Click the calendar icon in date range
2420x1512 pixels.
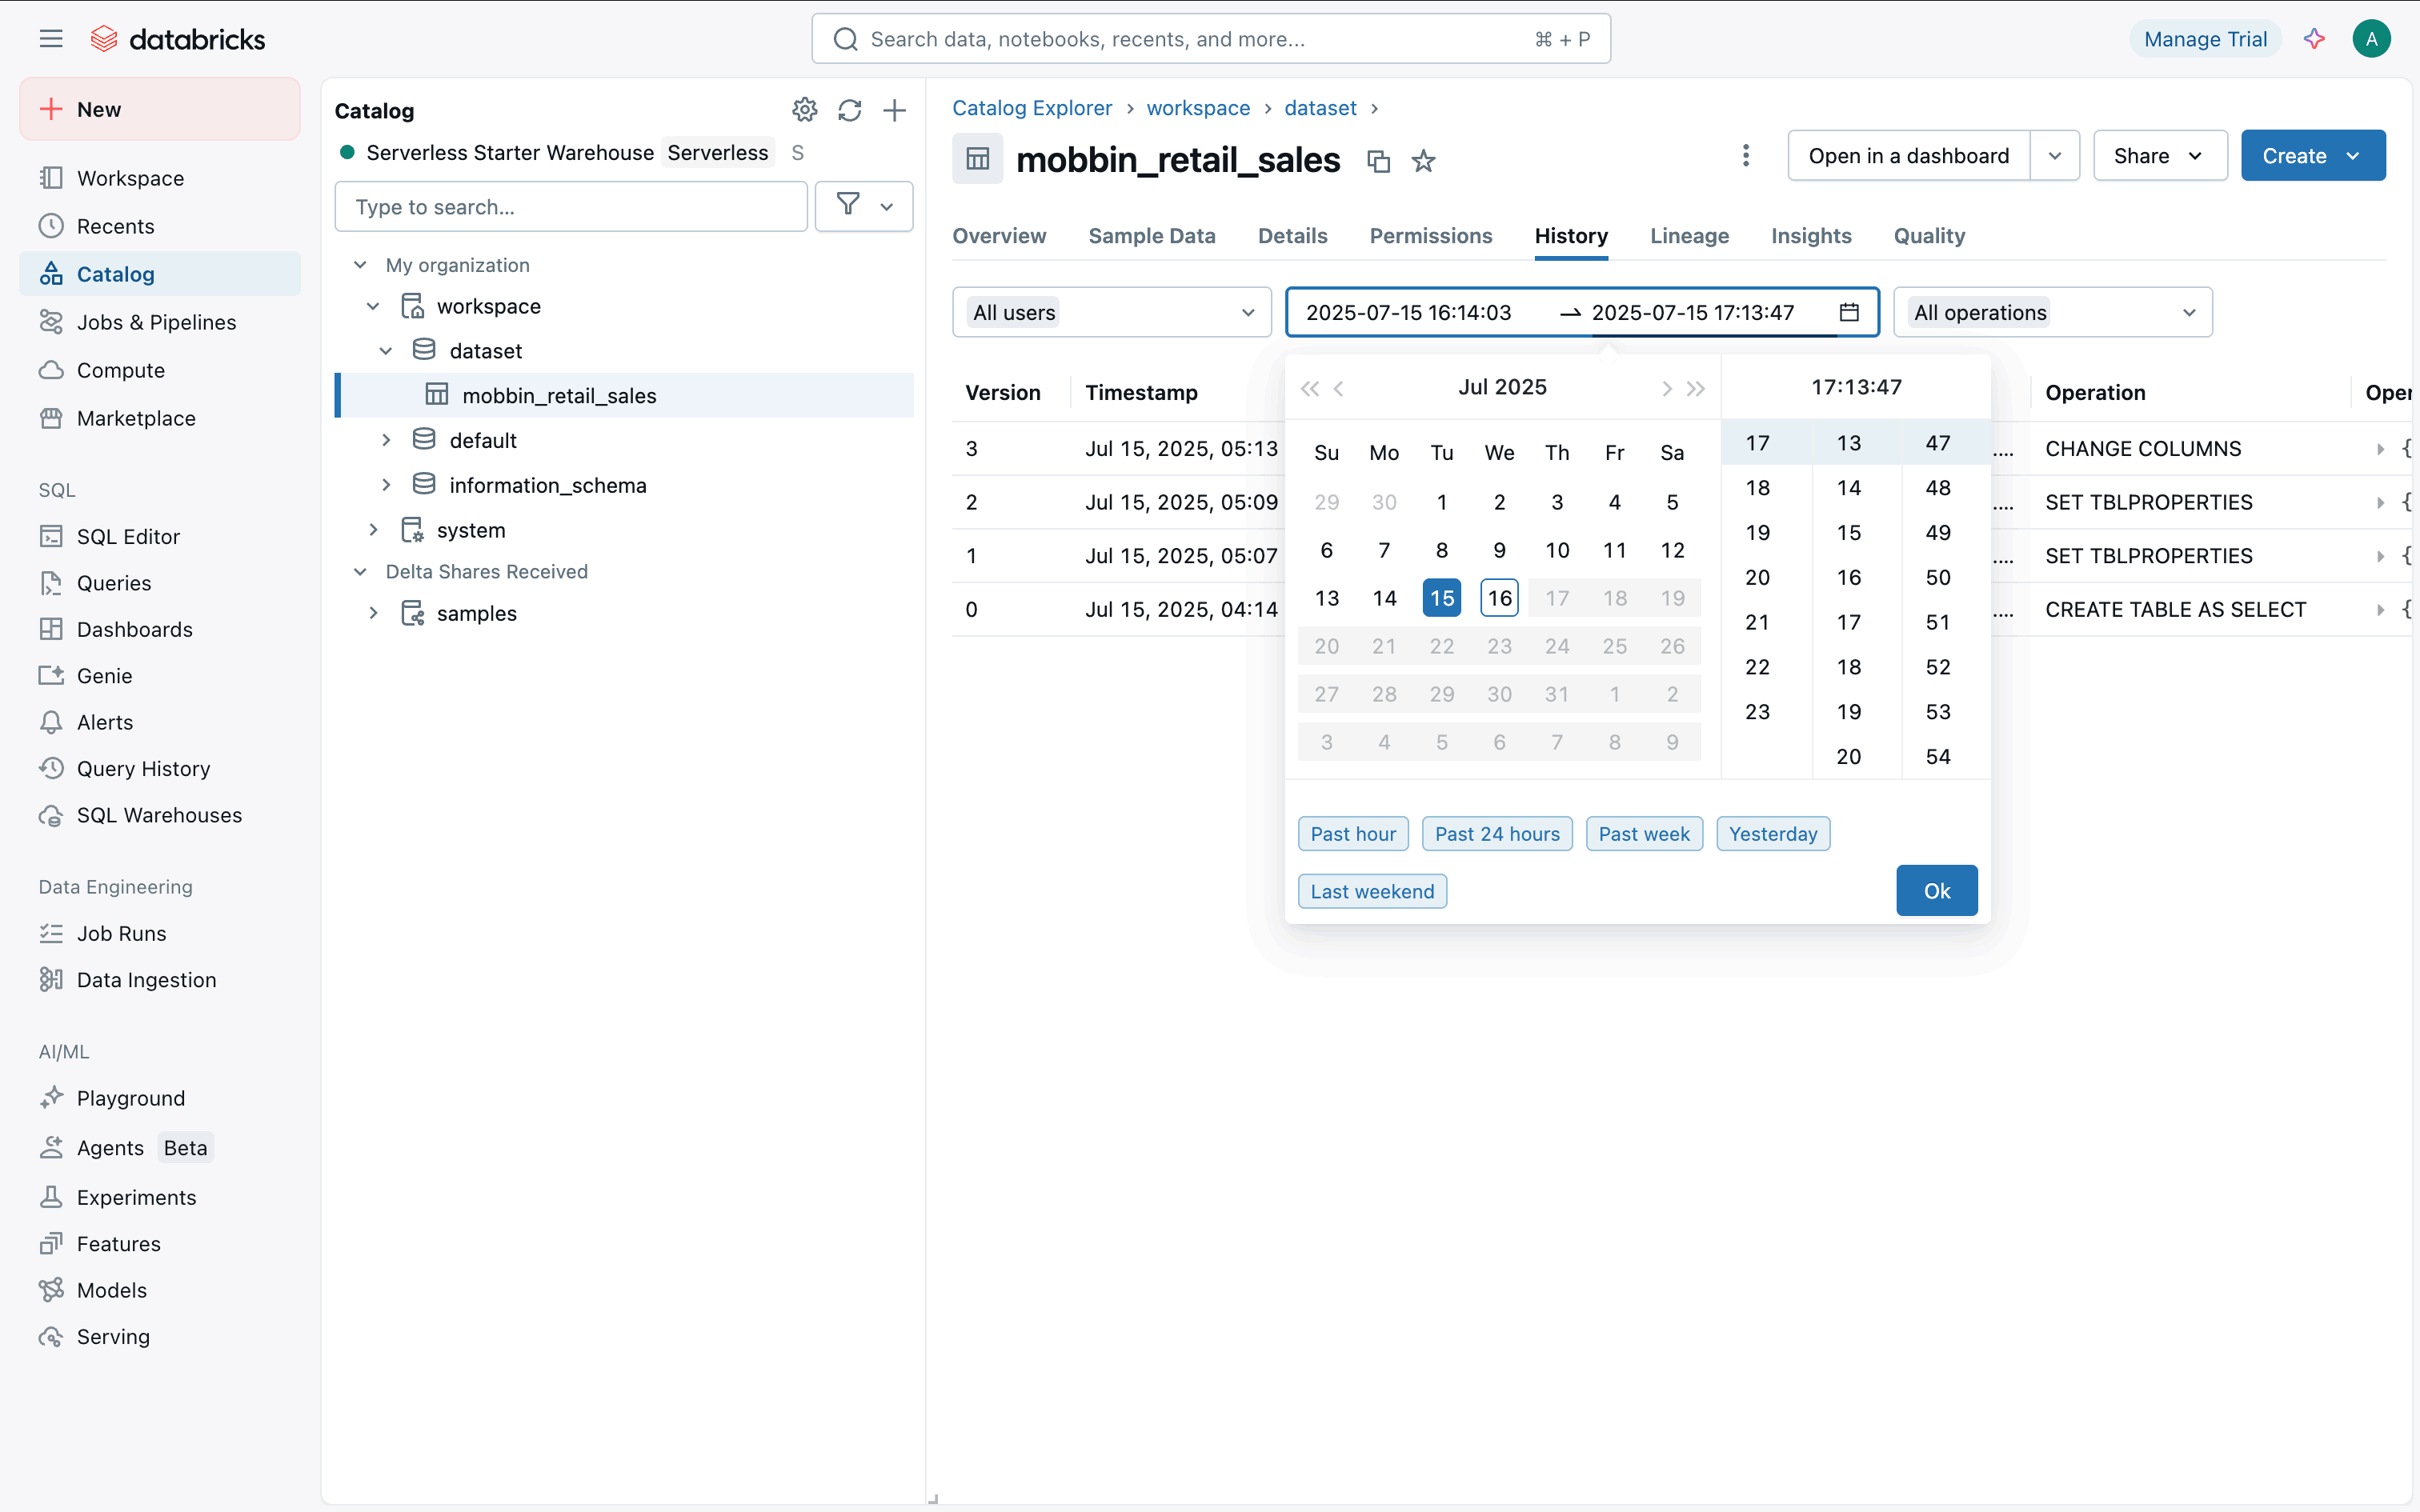tap(1849, 312)
